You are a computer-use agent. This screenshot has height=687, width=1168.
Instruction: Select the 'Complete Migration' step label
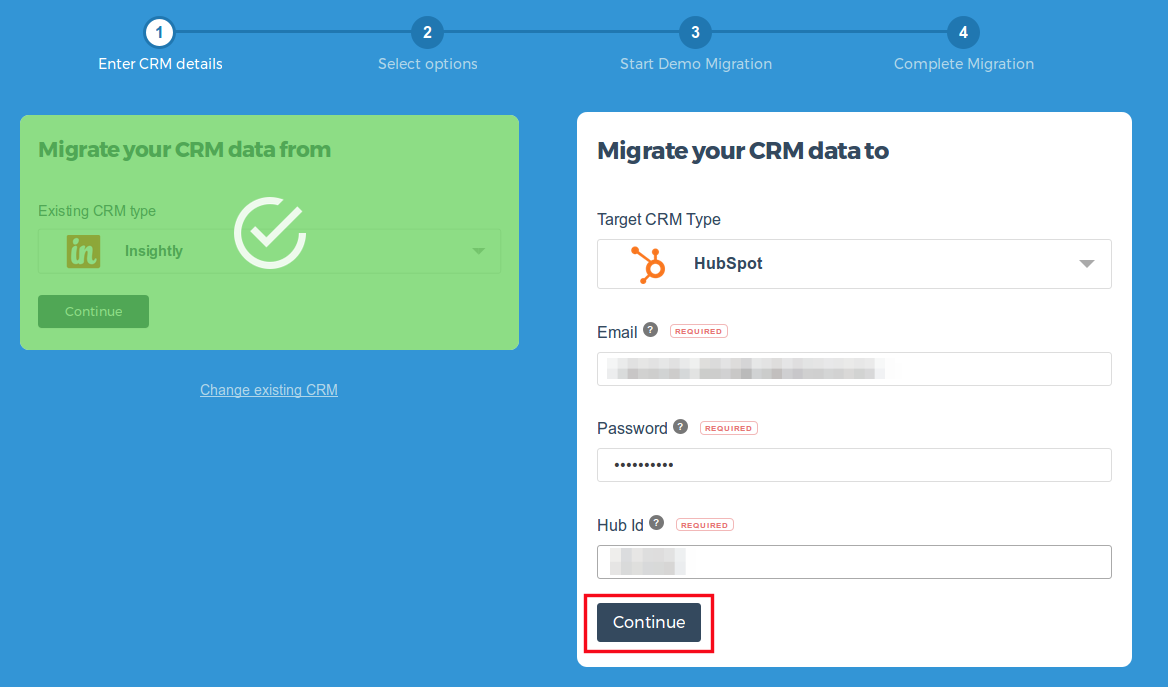[964, 64]
